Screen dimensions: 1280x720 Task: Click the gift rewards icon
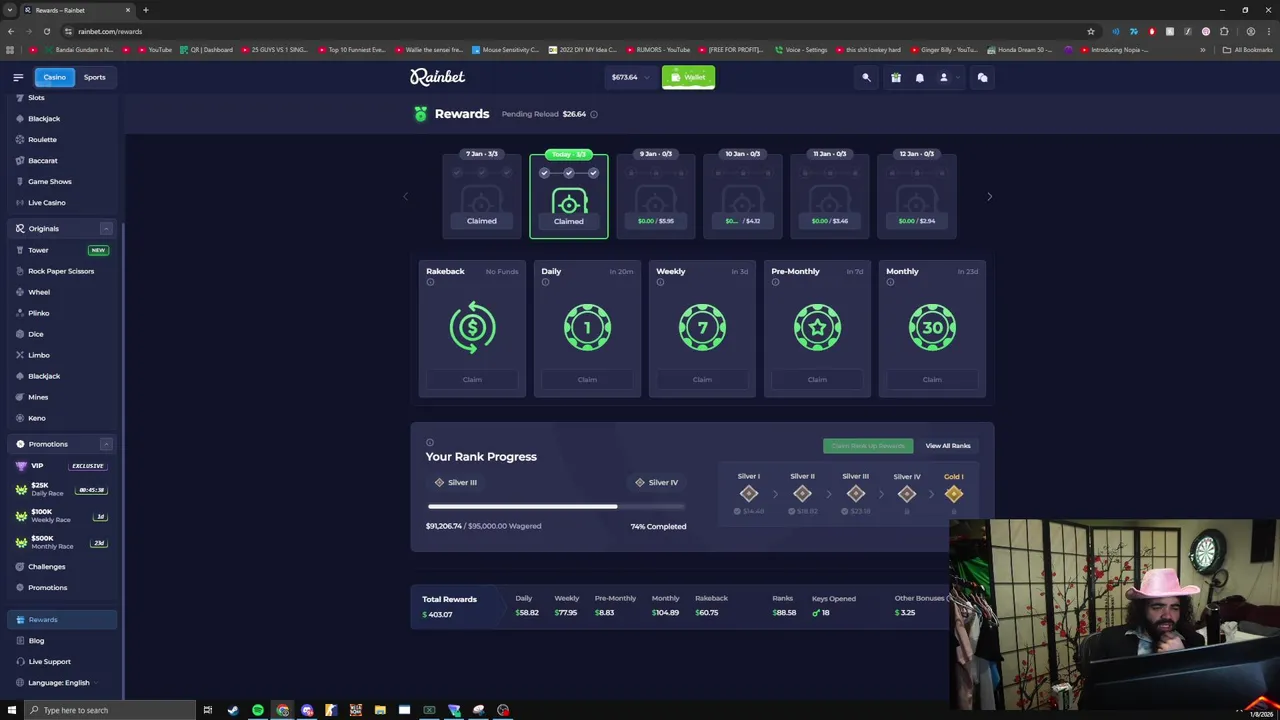896,77
